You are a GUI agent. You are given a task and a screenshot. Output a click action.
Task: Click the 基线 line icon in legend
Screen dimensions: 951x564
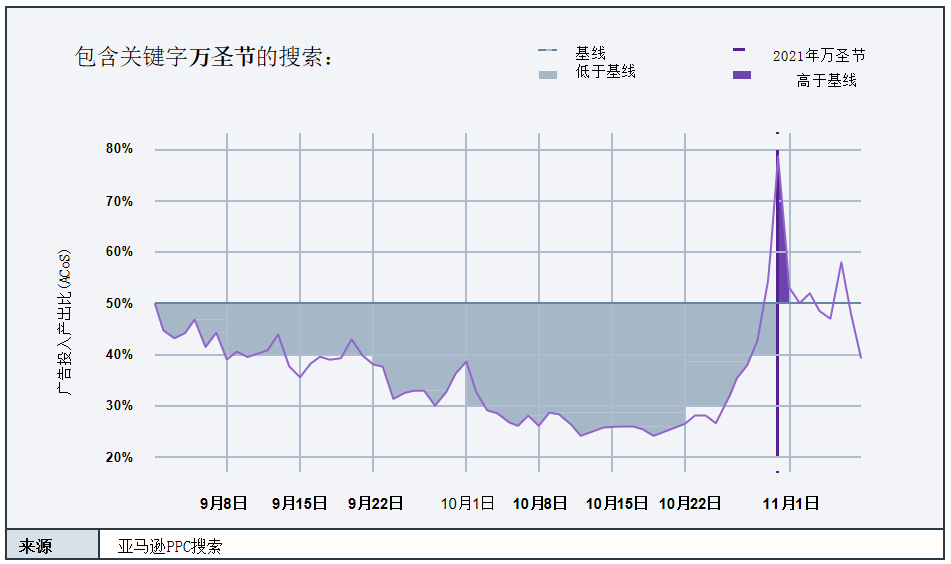coord(547,51)
